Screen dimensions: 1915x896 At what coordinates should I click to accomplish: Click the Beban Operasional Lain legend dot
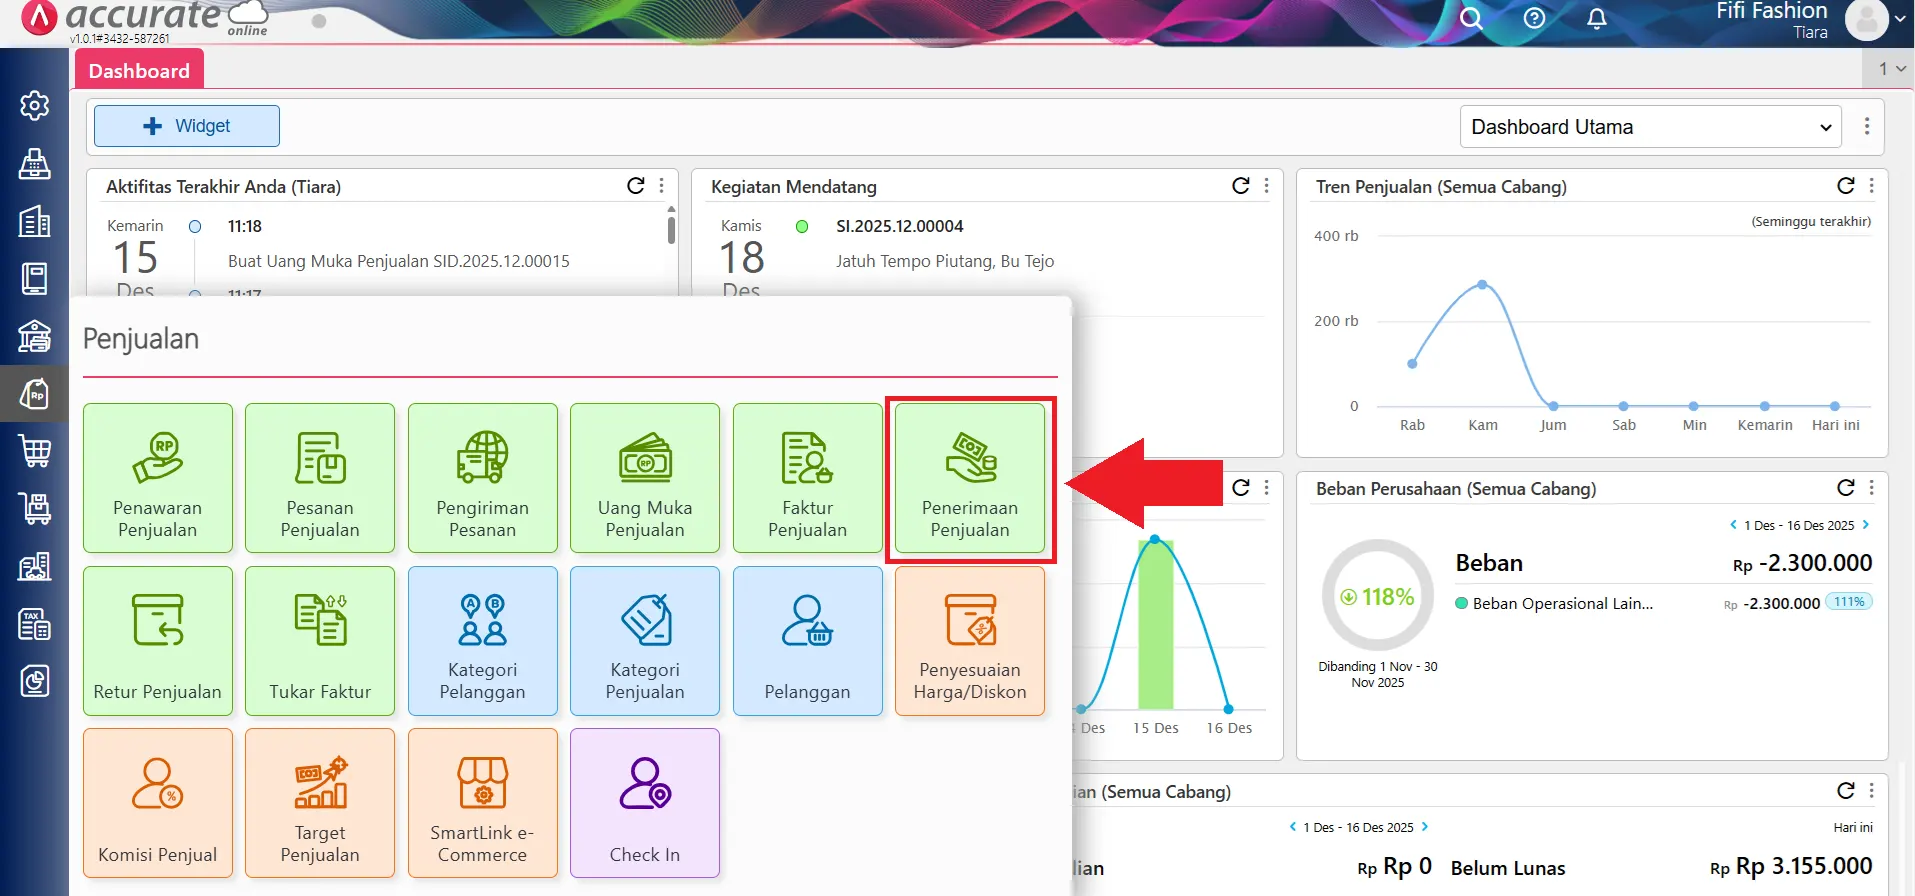1462,603
